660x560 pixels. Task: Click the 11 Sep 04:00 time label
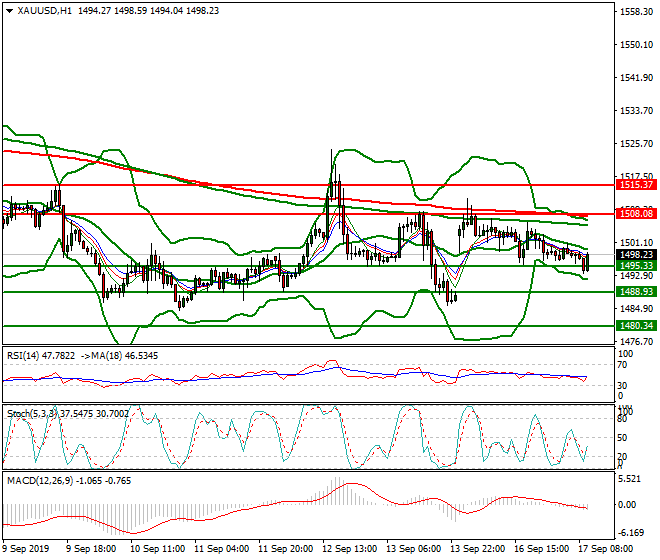[221, 549]
